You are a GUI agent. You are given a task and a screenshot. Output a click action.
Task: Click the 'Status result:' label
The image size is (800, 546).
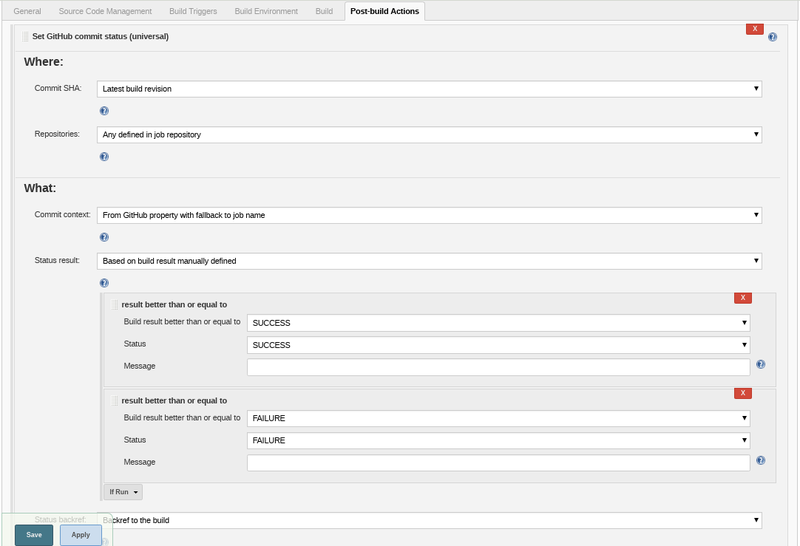tap(57, 260)
